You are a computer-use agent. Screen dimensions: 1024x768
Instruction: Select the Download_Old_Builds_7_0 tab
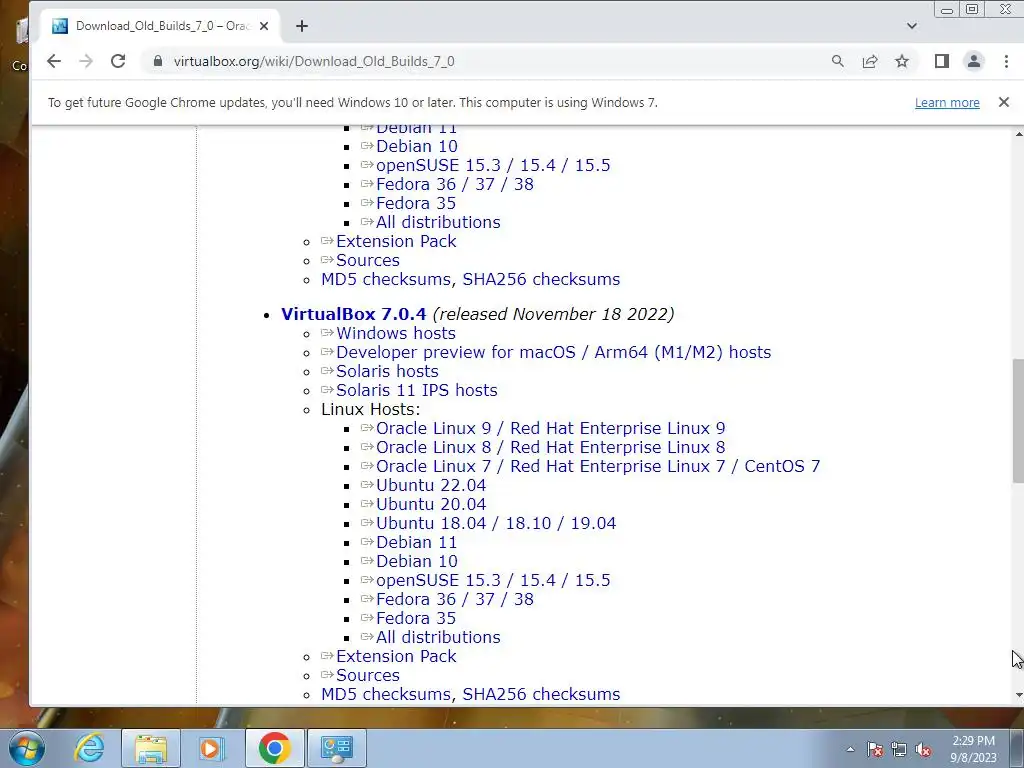point(161,26)
